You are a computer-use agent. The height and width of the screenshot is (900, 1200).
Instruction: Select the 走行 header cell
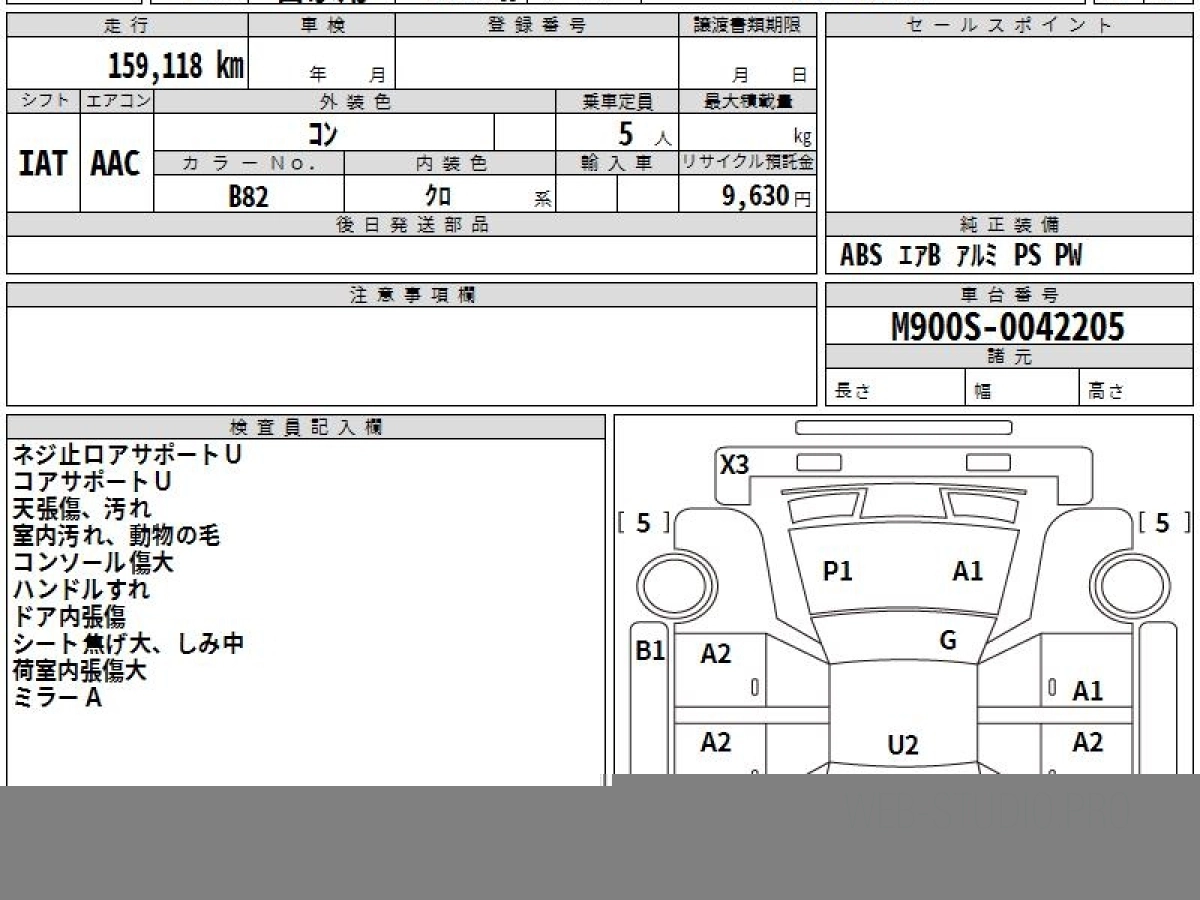tap(127, 26)
